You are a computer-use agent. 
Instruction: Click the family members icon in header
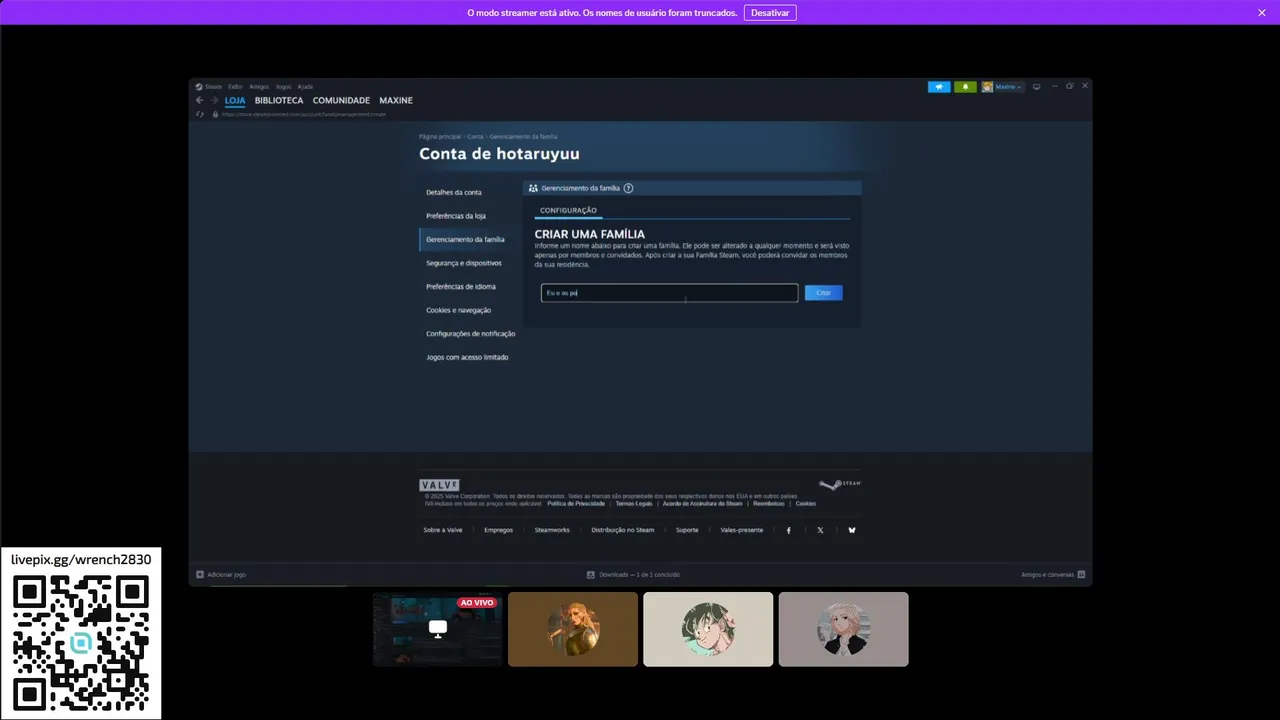pos(533,188)
